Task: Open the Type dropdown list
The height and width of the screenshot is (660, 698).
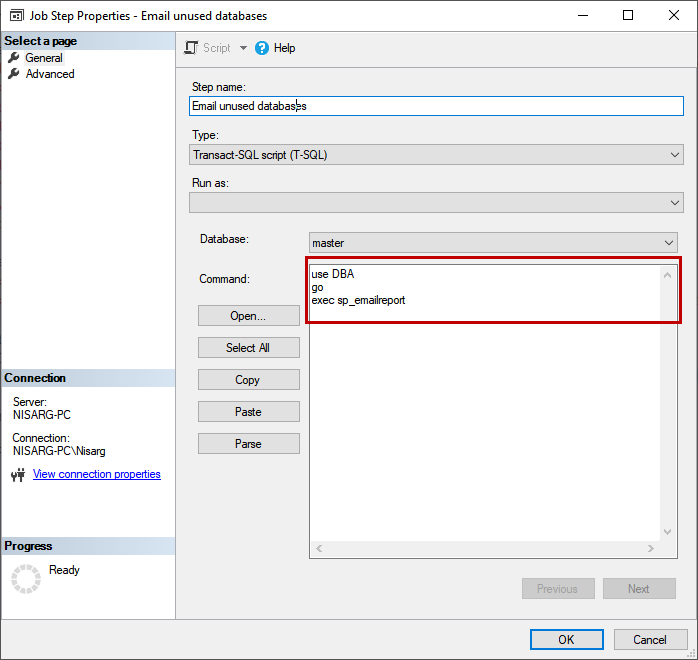Action: pos(436,154)
